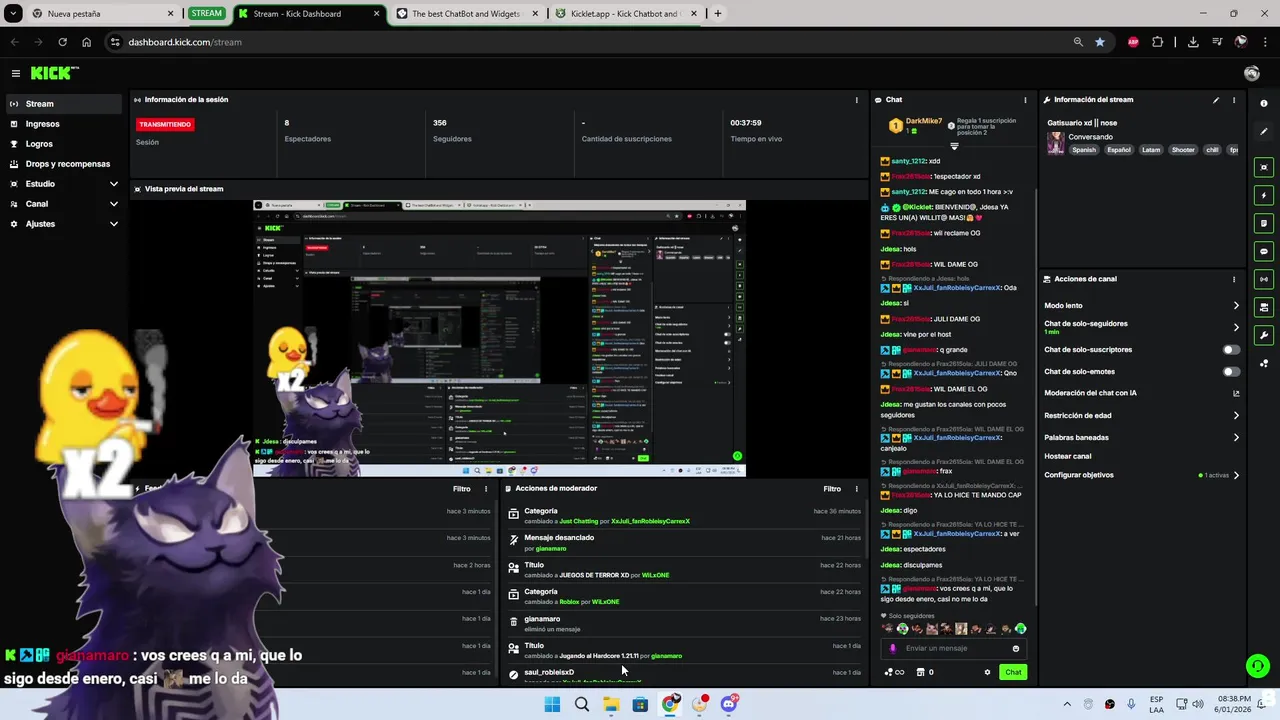Image resolution: width=1280 pixels, height=720 pixels.
Task: Click the info icon in right sidebar
Action: [1264, 103]
